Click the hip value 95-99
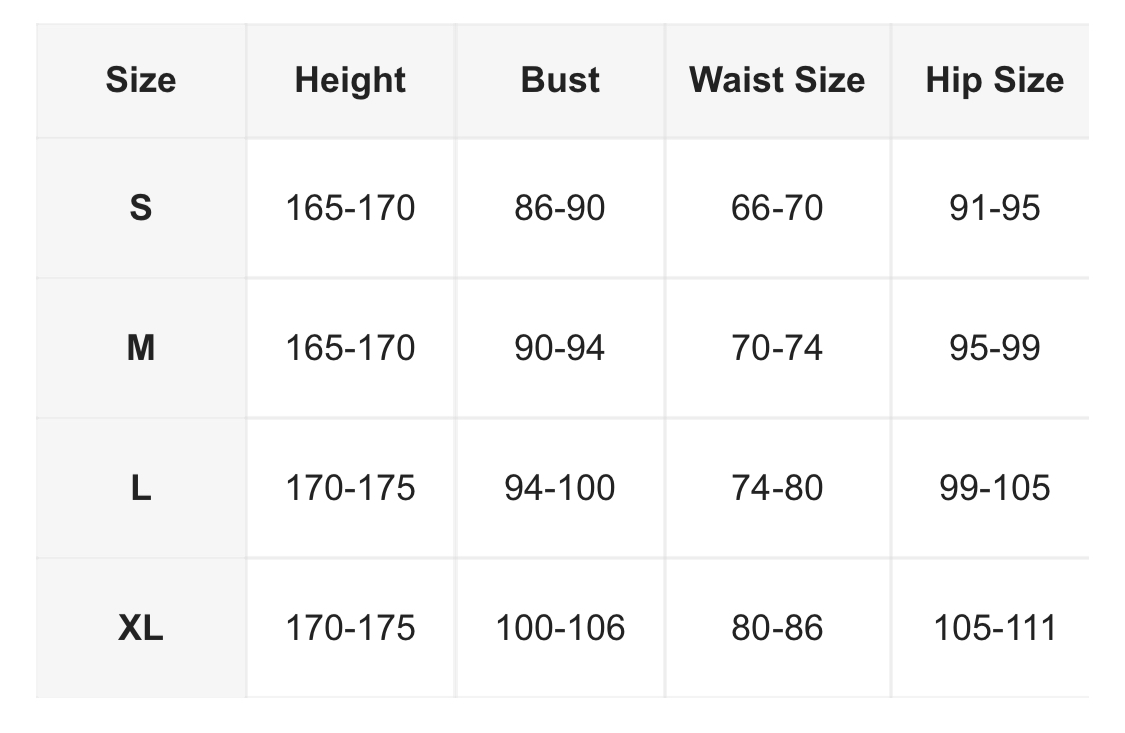The image size is (1125, 733). pos(994,348)
